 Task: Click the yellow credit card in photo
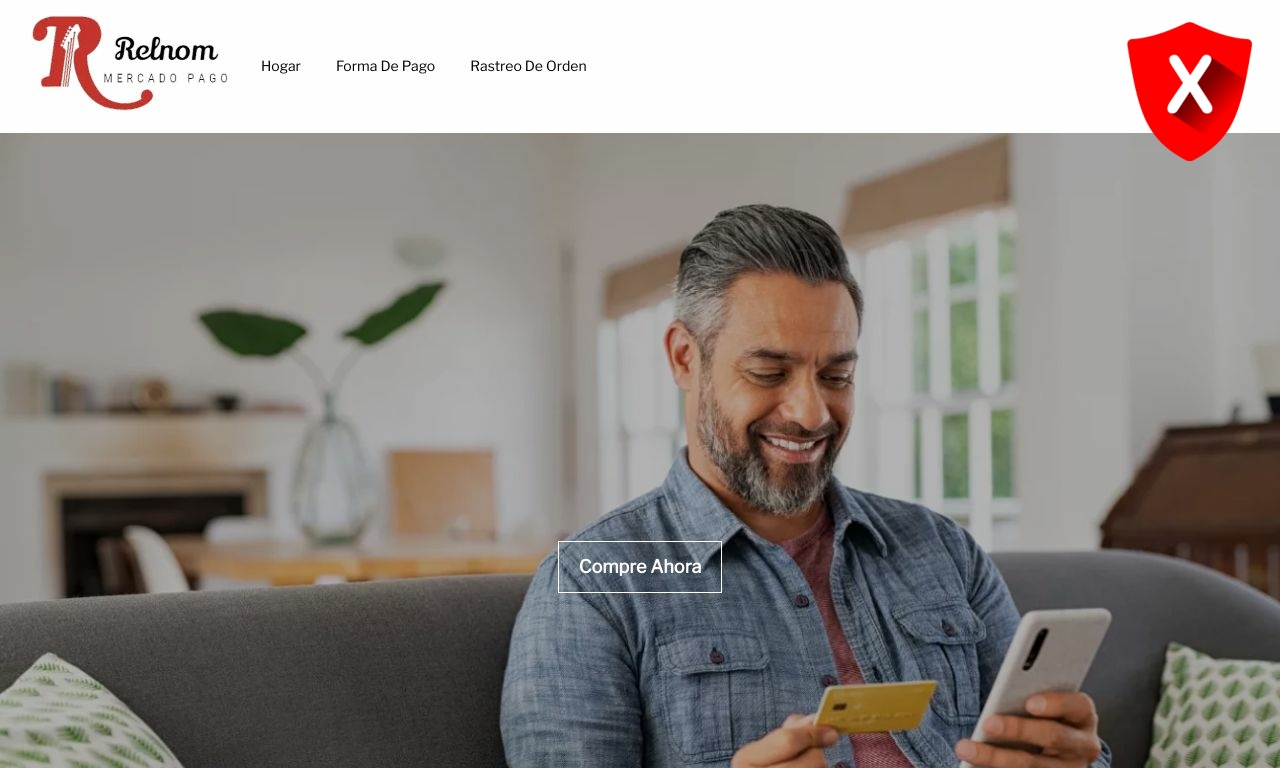pos(875,706)
